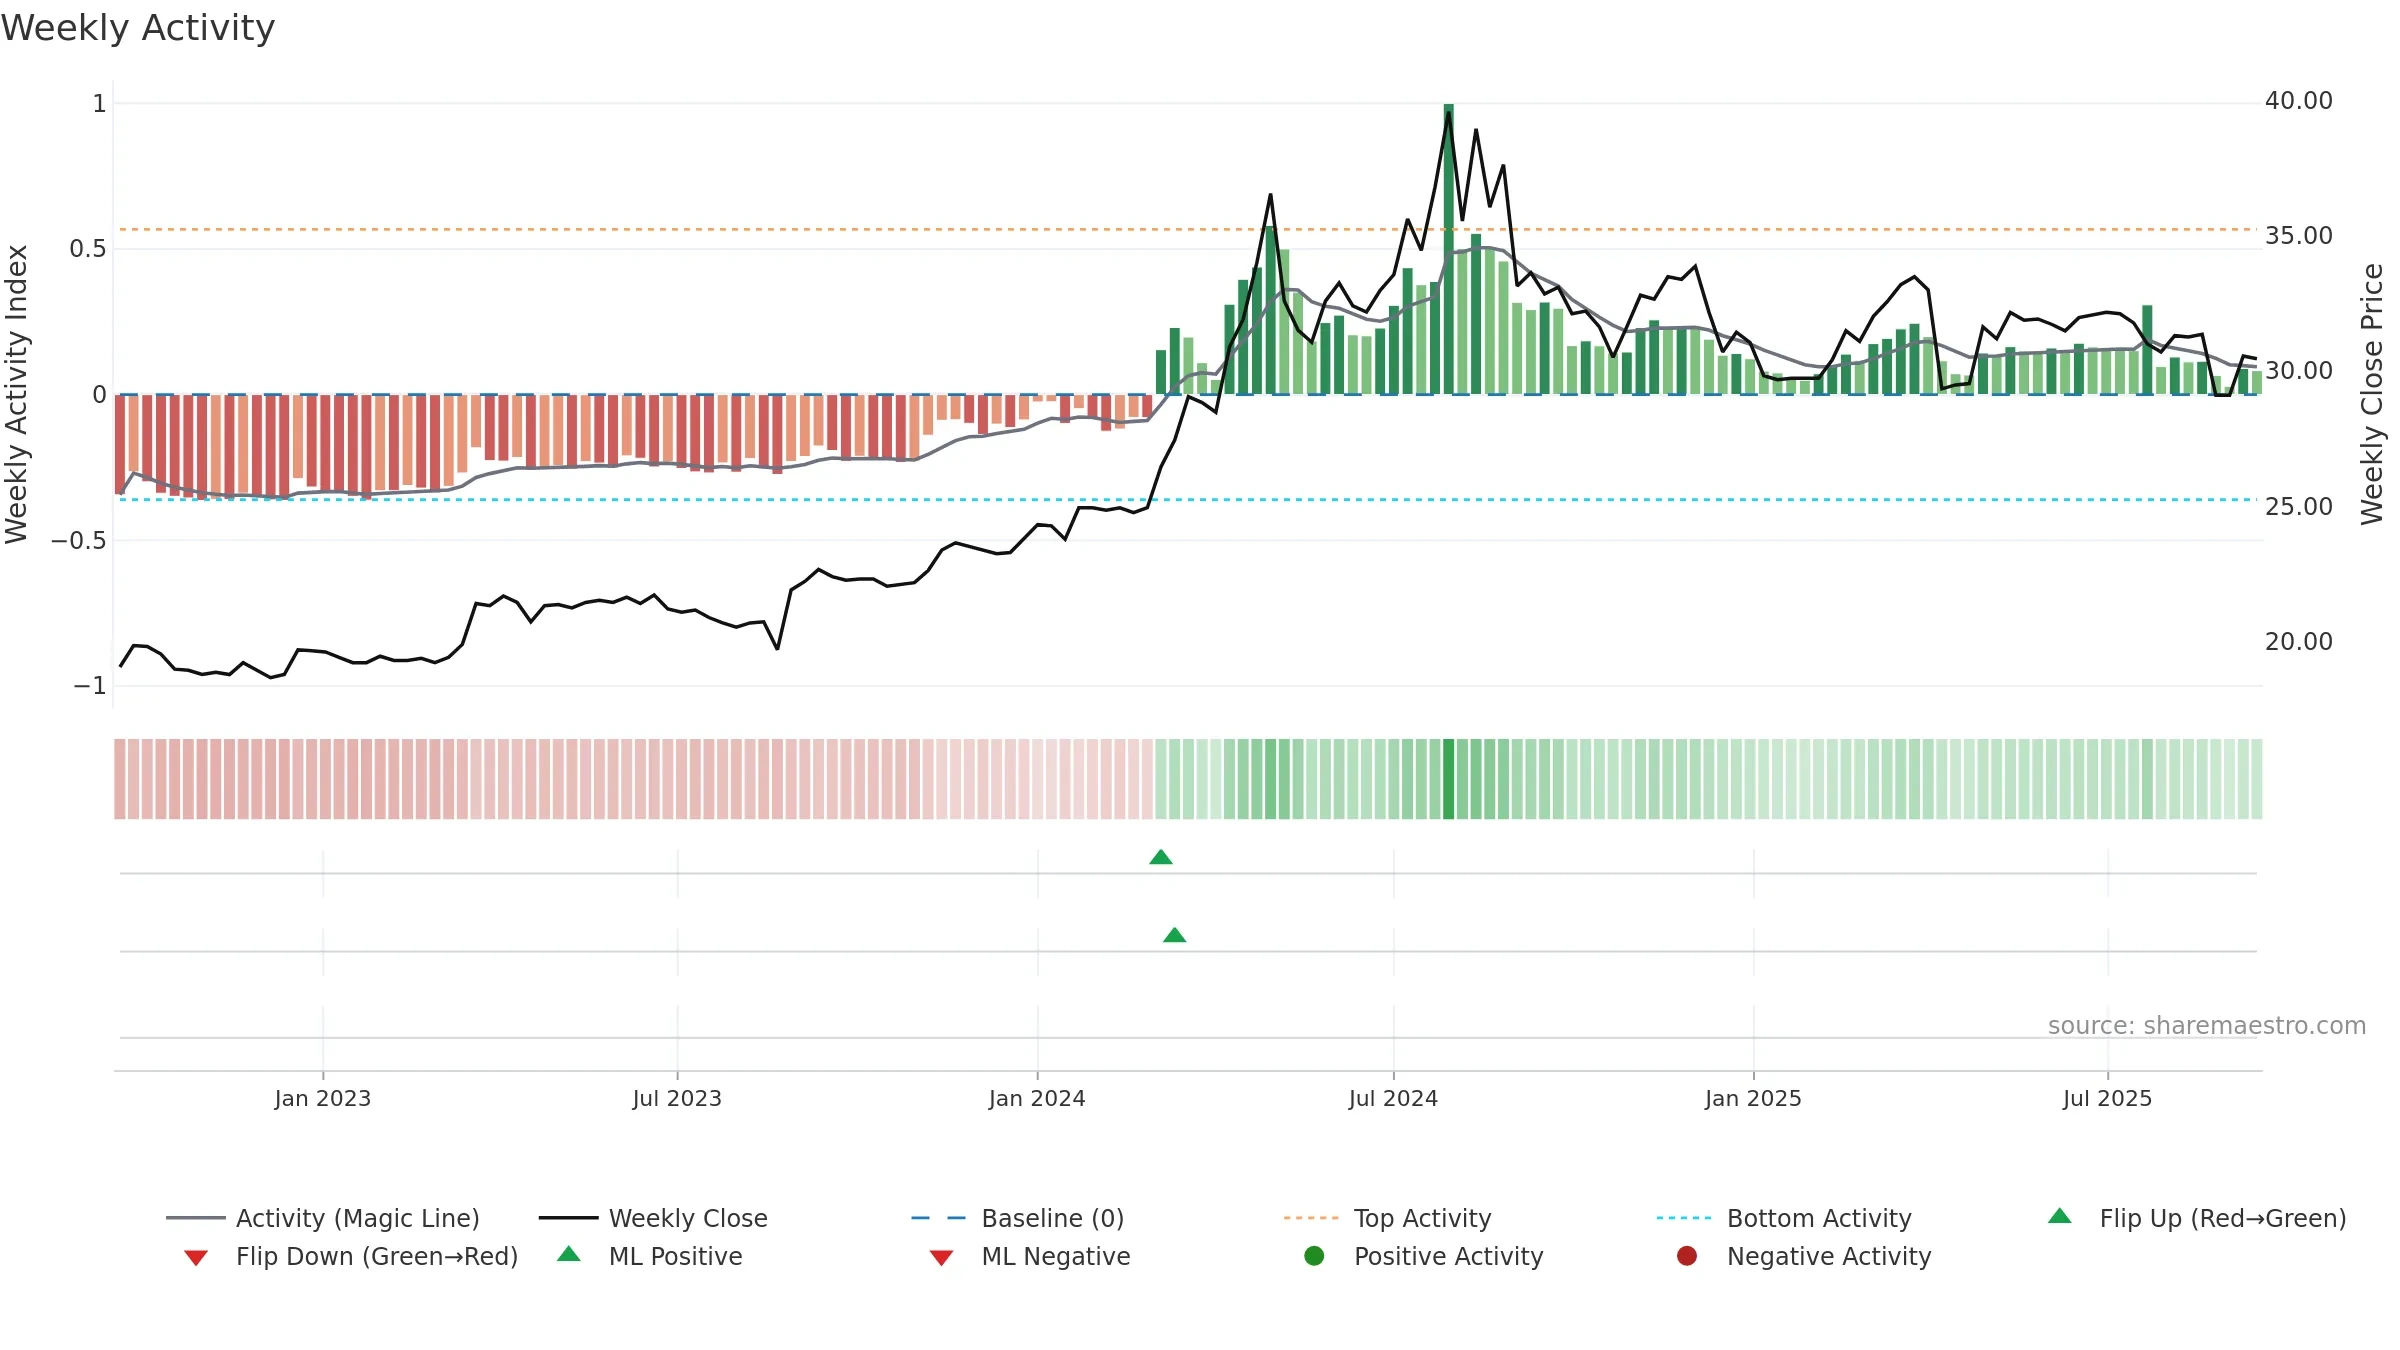Image resolution: width=2400 pixels, height=1350 pixels.
Task: Click the Jul 2024 axis label
Action: click(x=1393, y=1098)
